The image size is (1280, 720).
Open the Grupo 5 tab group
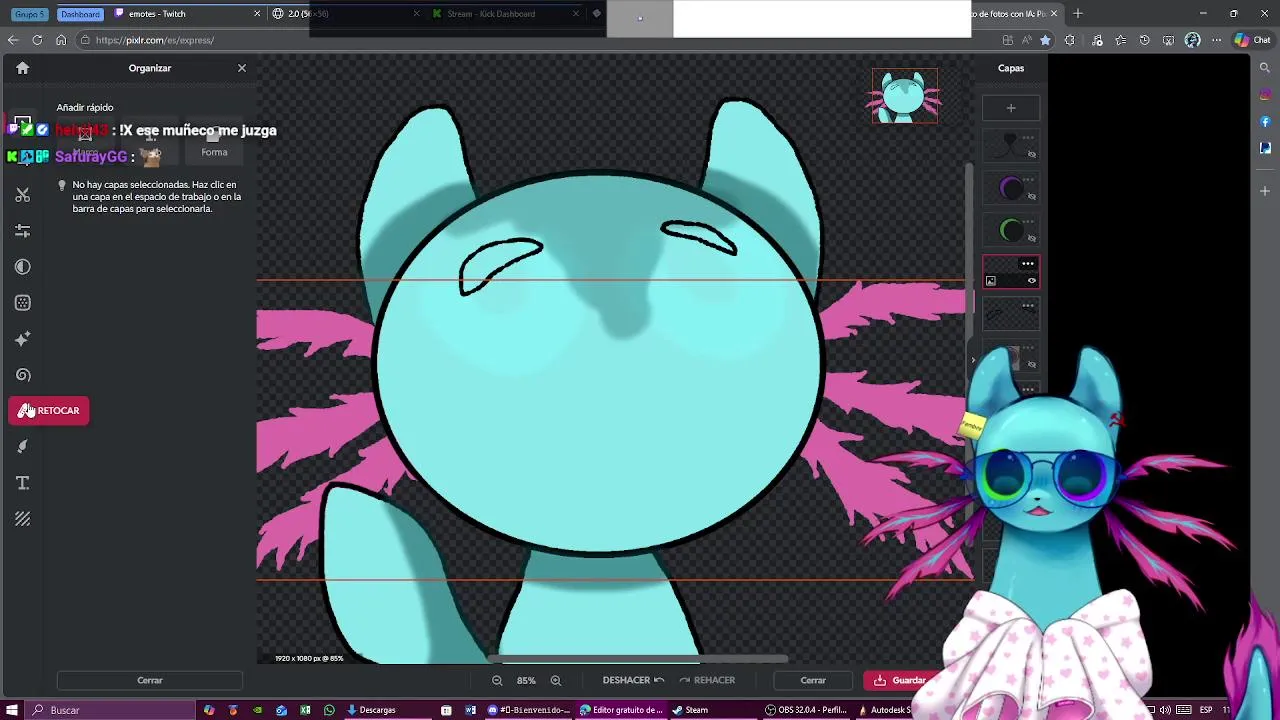29,14
